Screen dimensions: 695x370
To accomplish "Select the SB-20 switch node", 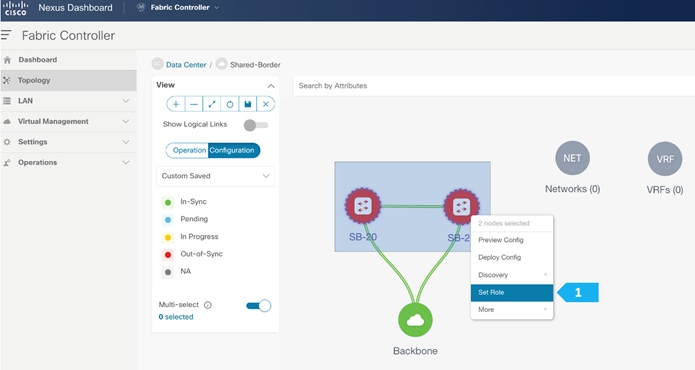I will (x=363, y=206).
